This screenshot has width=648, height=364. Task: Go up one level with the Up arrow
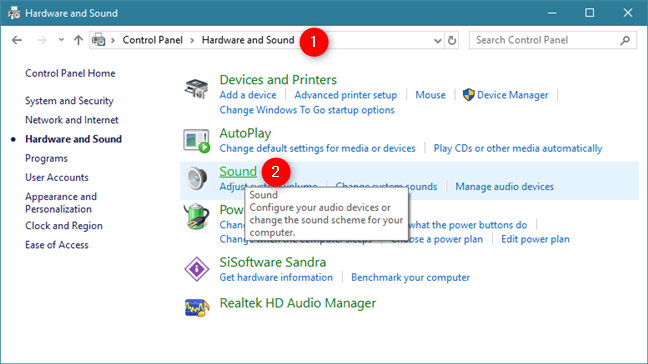pos(78,40)
